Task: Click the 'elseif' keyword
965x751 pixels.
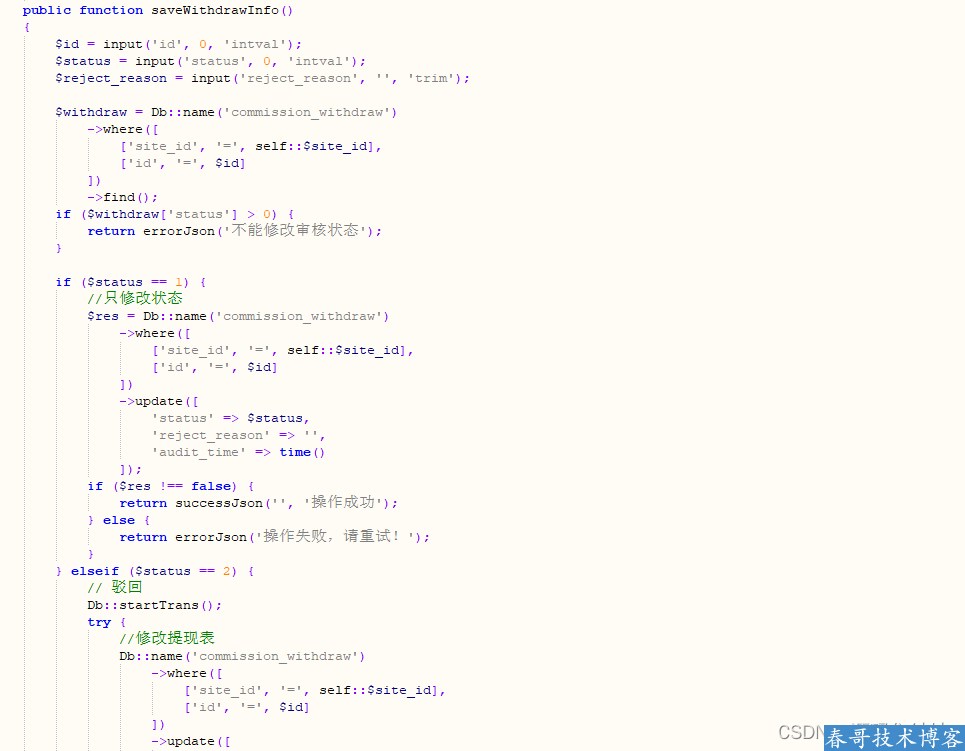Action: pos(95,571)
